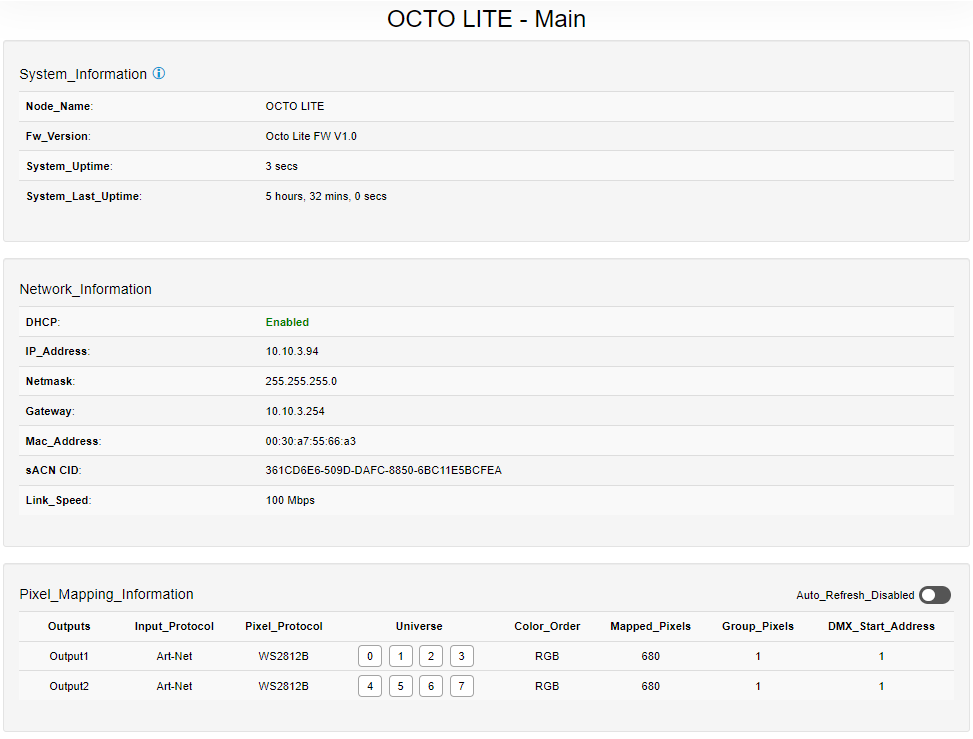Click the Mac_Address label
Viewport: 973px width, 739px height.
(63, 441)
